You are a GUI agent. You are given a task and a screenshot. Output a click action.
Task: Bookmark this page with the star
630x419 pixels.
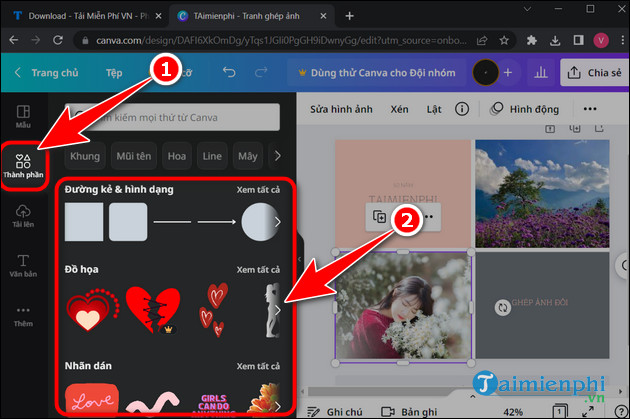tap(504, 40)
